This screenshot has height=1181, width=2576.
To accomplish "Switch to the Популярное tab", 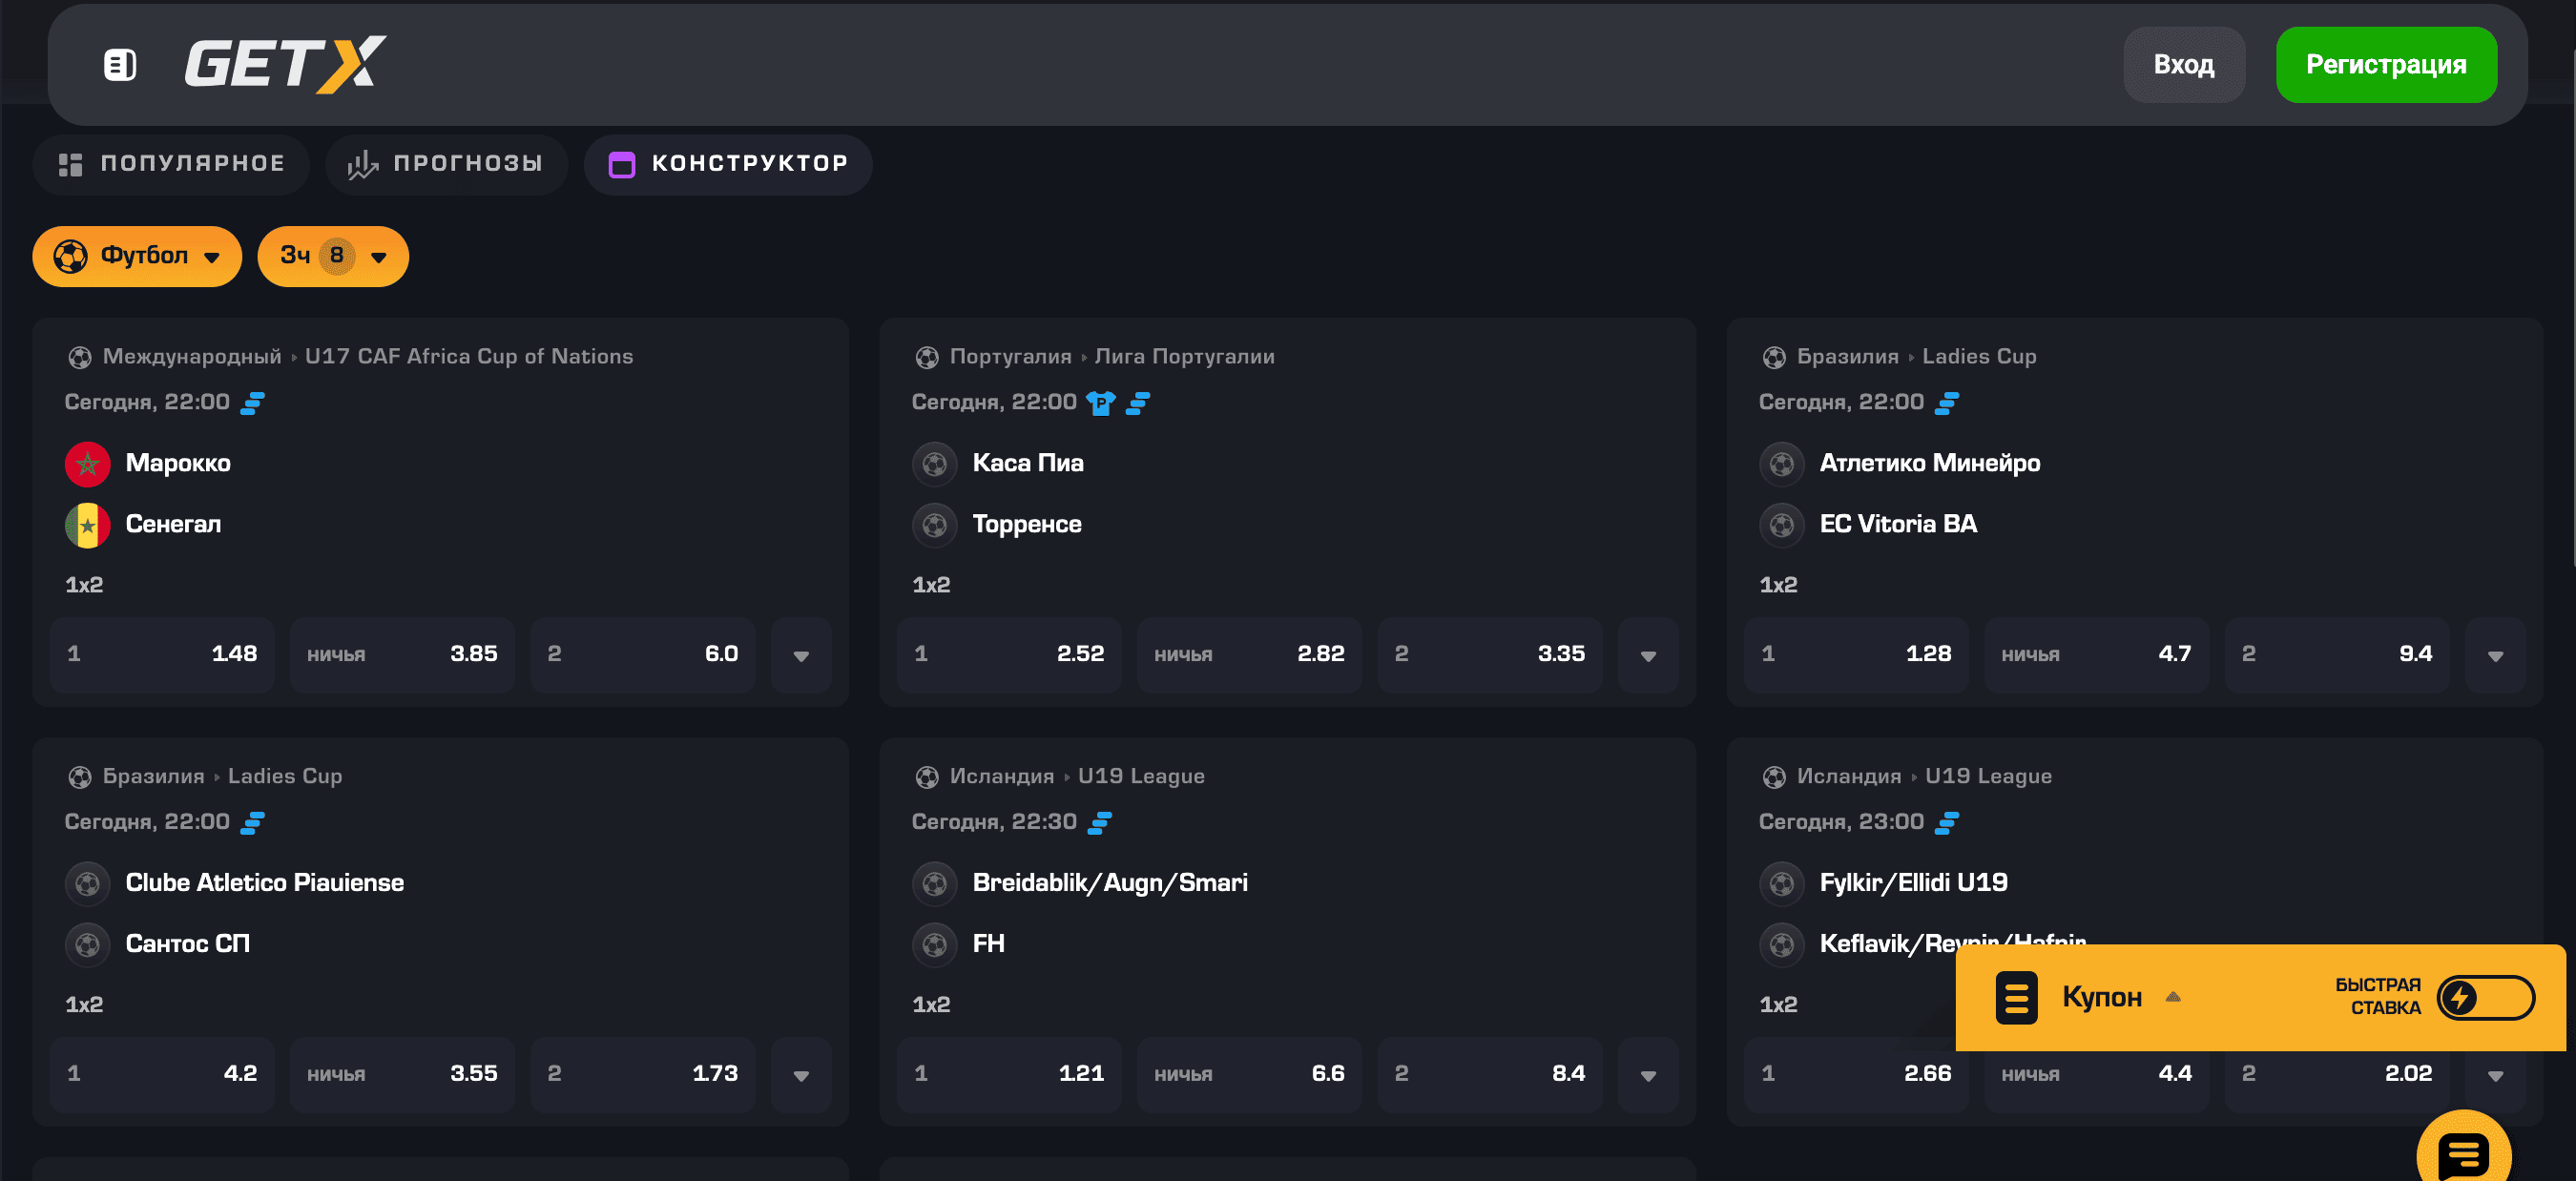I will [x=171, y=164].
